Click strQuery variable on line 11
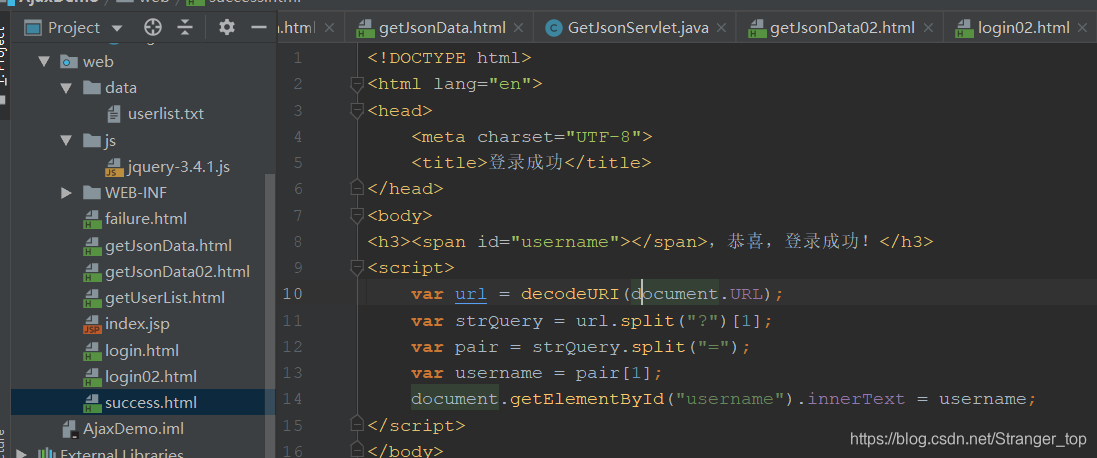The height and width of the screenshot is (458, 1097). pos(499,321)
